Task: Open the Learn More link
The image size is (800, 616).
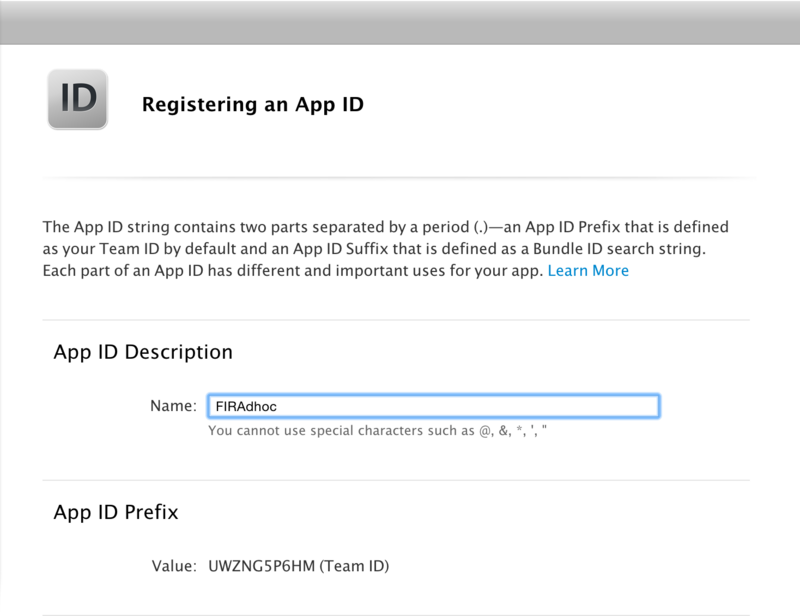Action: pyautogui.click(x=588, y=270)
